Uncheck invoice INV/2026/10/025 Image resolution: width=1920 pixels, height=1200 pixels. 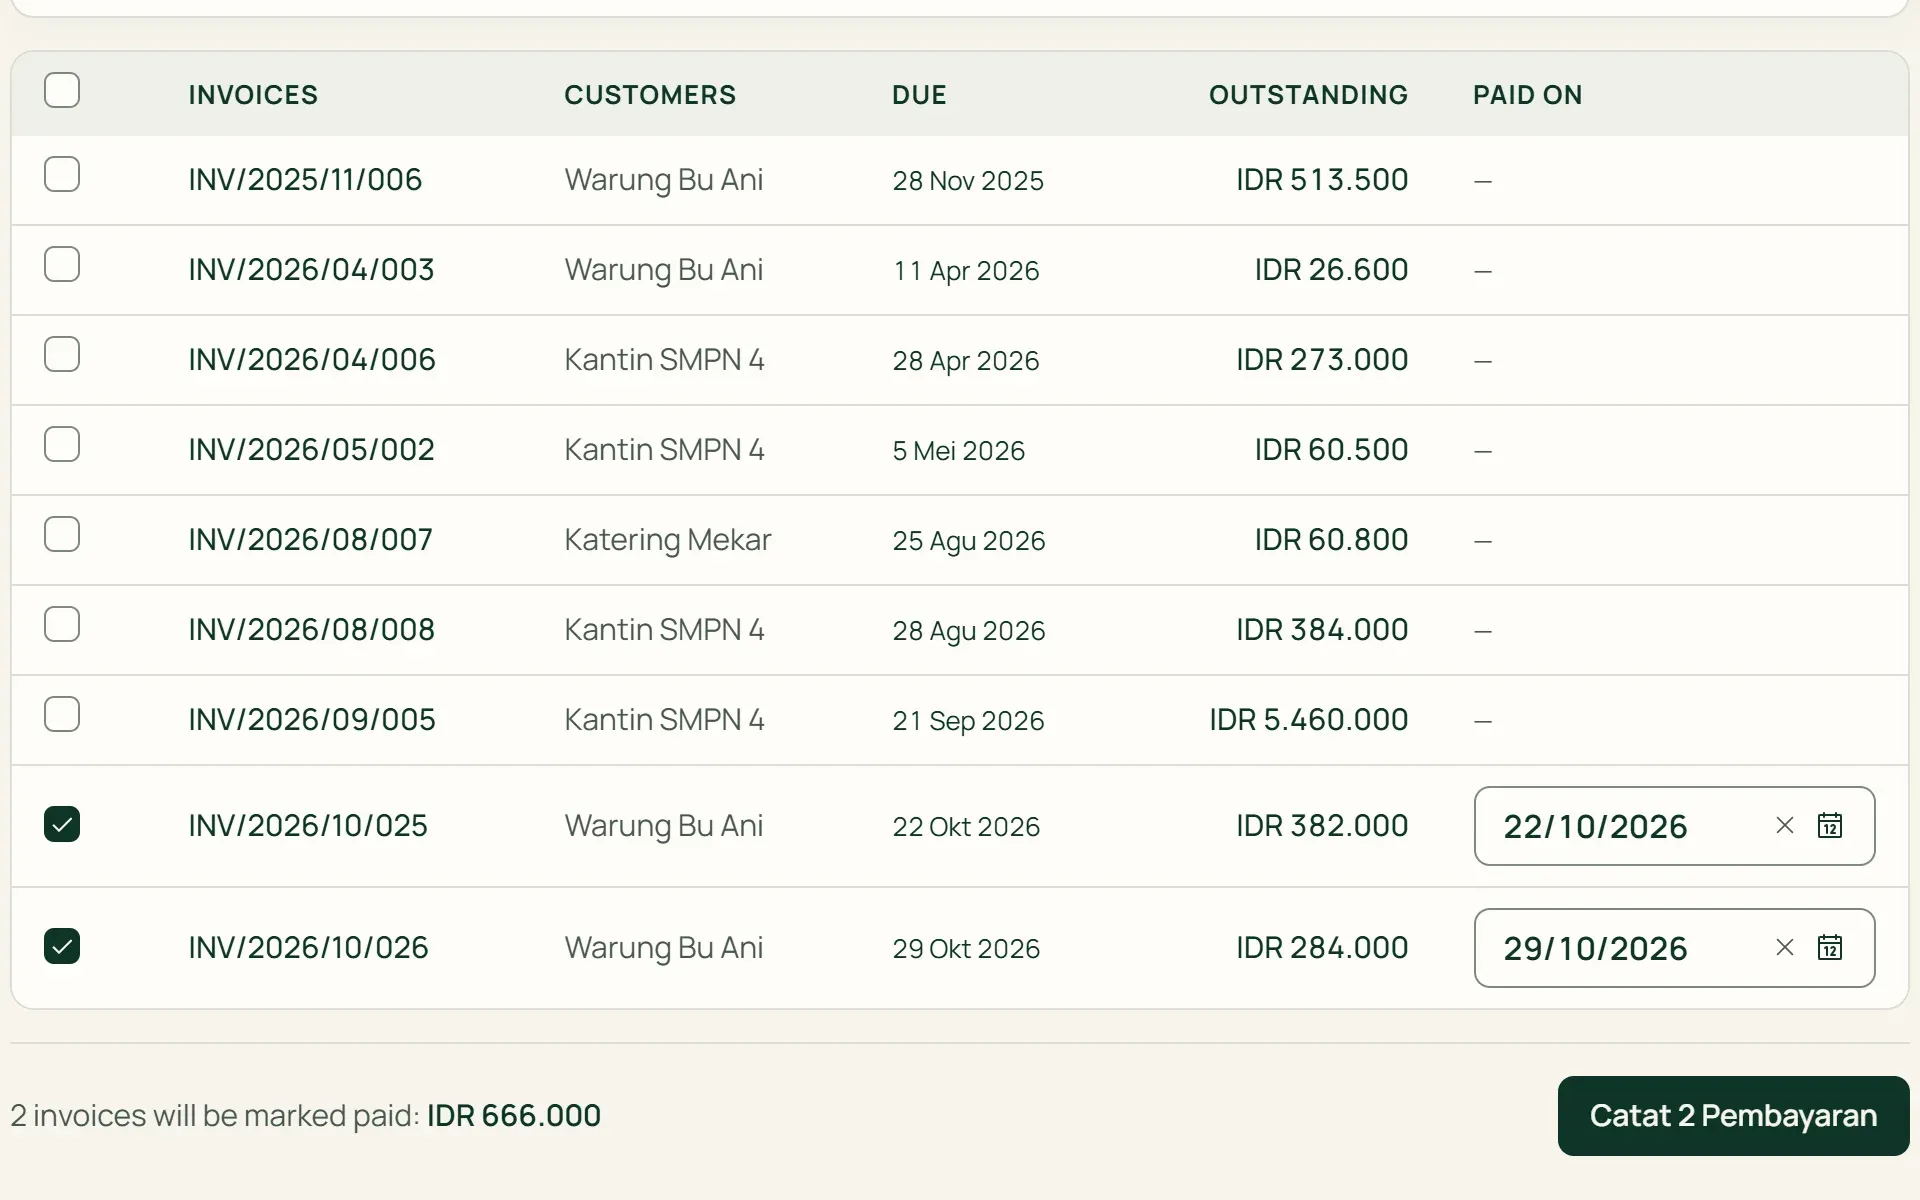pyautogui.click(x=62, y=824)
